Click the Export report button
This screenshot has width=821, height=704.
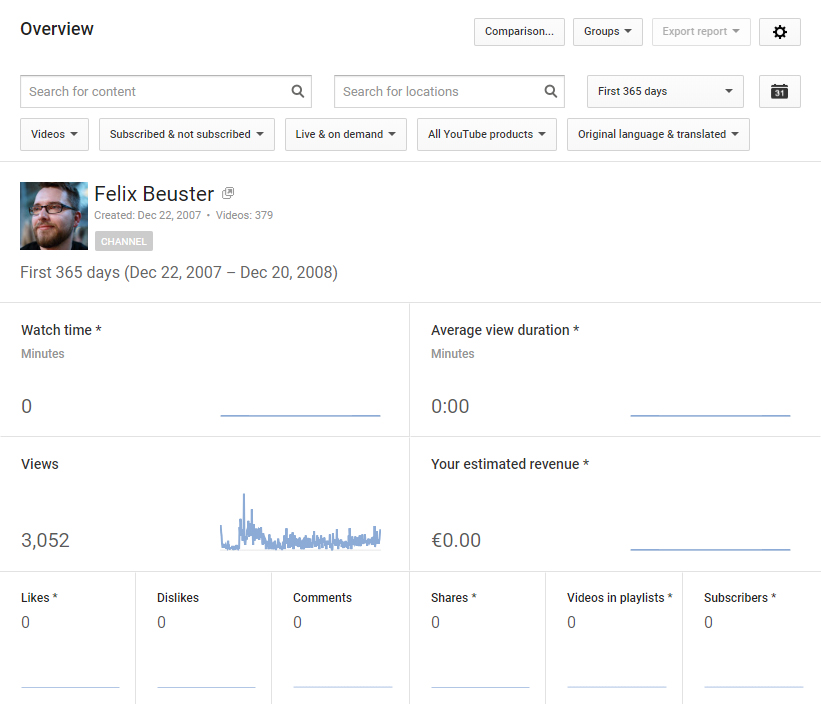click(x=700, y=32)
